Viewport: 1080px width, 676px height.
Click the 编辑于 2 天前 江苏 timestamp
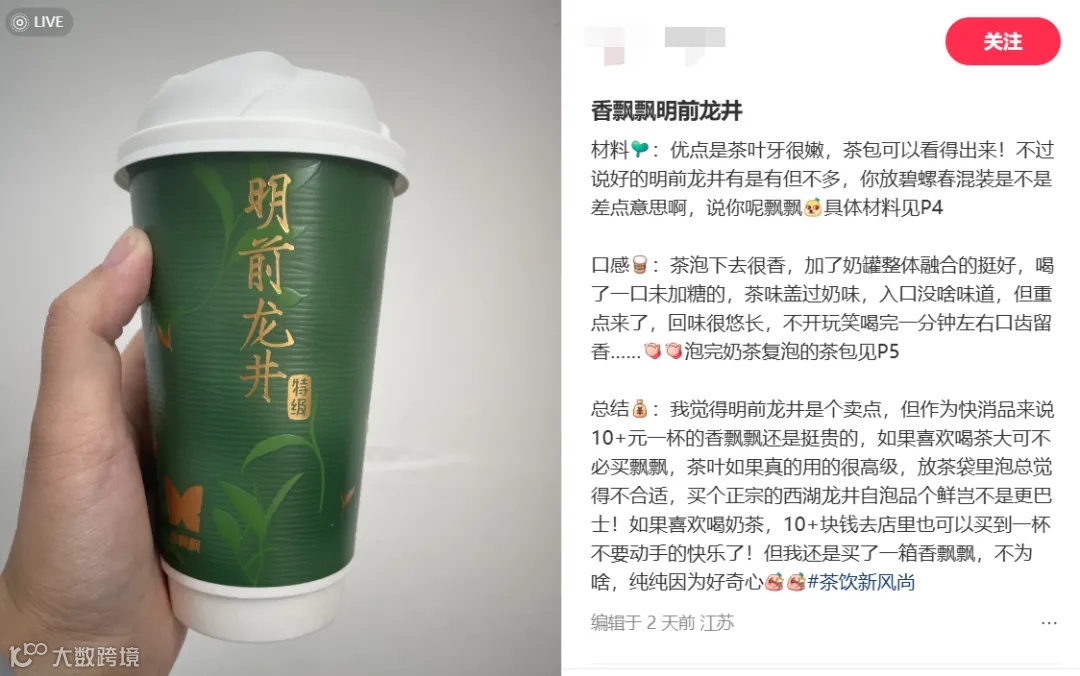663,623
